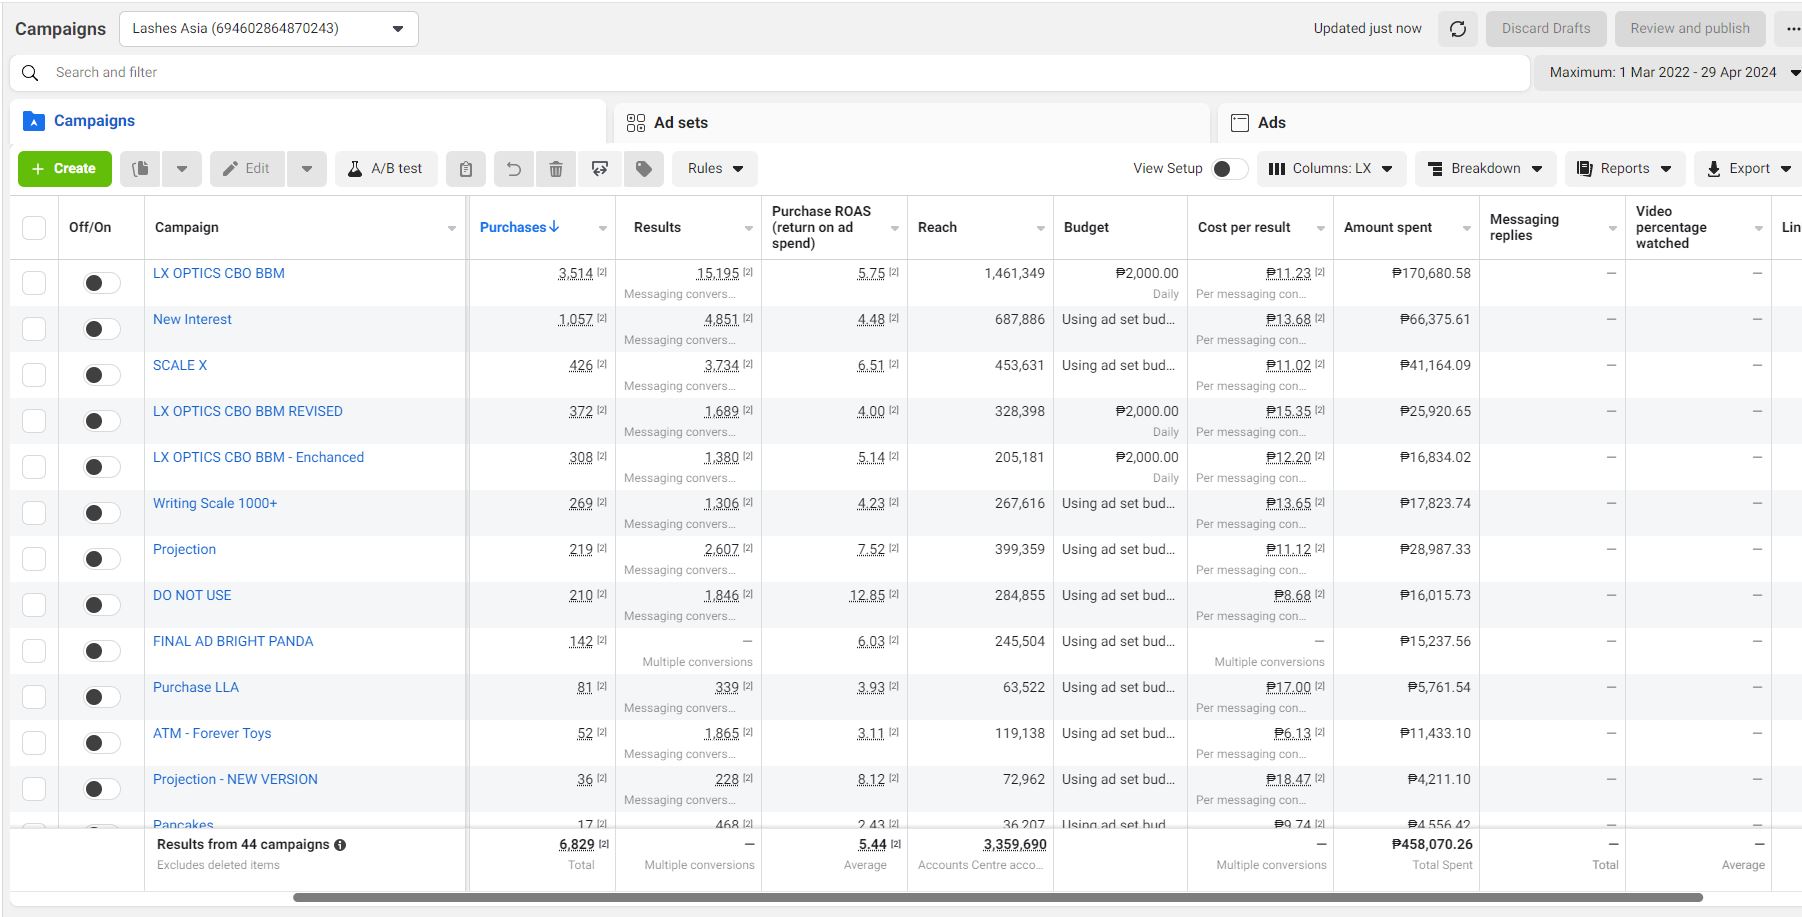This screenshot has width=1802, height=917.
Task: Open the Breakdown dropdown
Action: tap(1485, 169)
